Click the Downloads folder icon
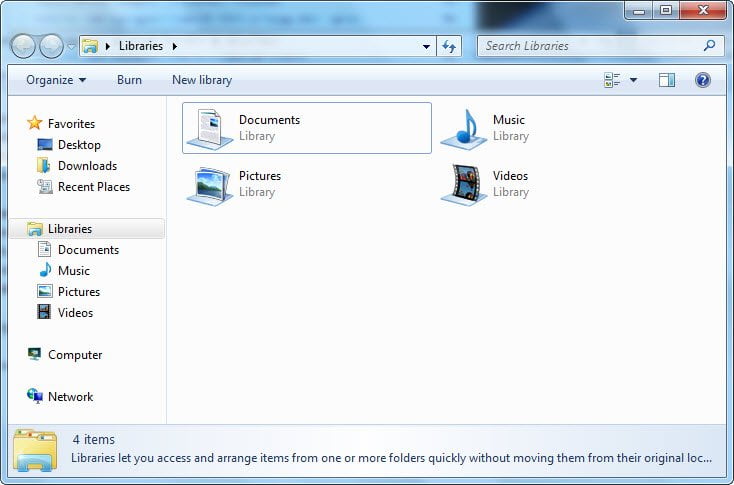 (44, 165)
